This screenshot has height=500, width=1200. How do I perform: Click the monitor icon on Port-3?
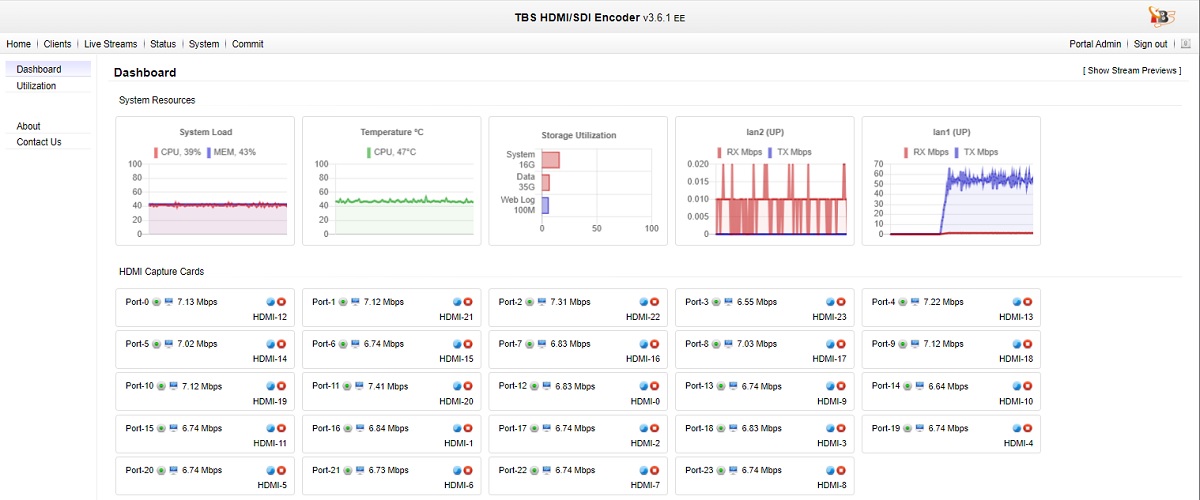click(x=729, y=302)
